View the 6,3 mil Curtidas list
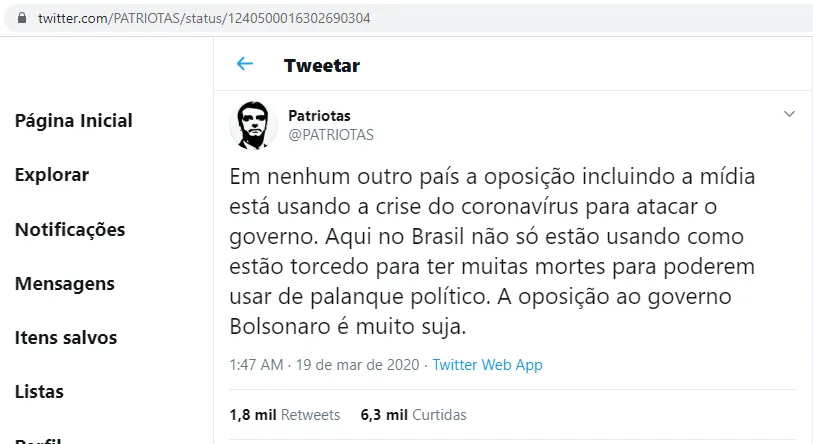This screenshot has width=813, height=444. (x=413, y=415)
